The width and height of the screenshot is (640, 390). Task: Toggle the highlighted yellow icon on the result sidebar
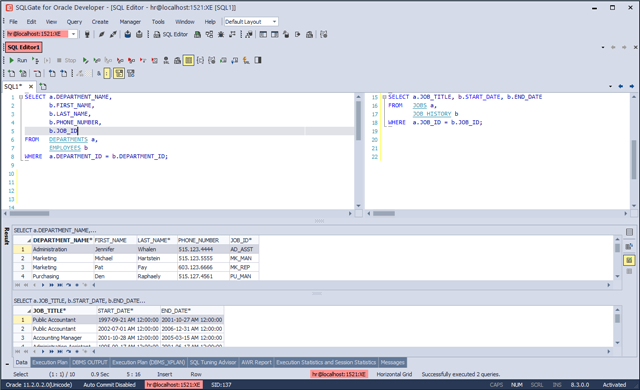[629, 260]
